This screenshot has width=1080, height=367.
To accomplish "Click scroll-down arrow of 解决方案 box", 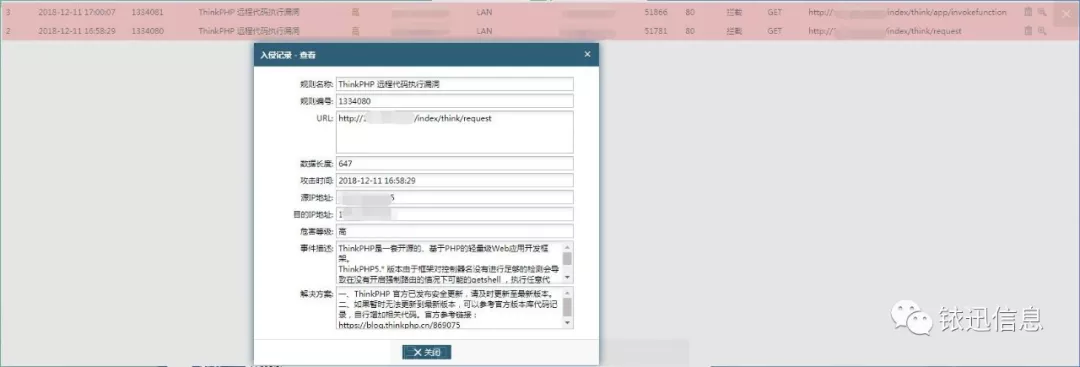I will tap(568, 323).
